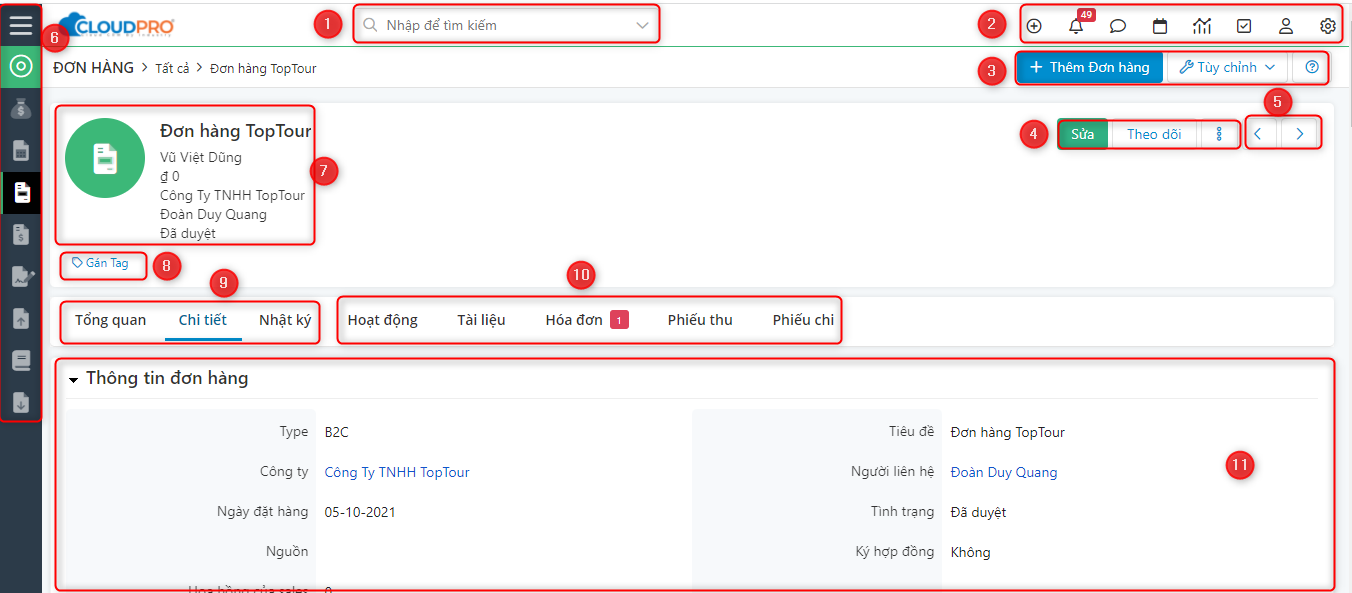Go to previous record with left arrow
The width and height of the screenshot is (1352, 593).
click(x=1258, y=134)
